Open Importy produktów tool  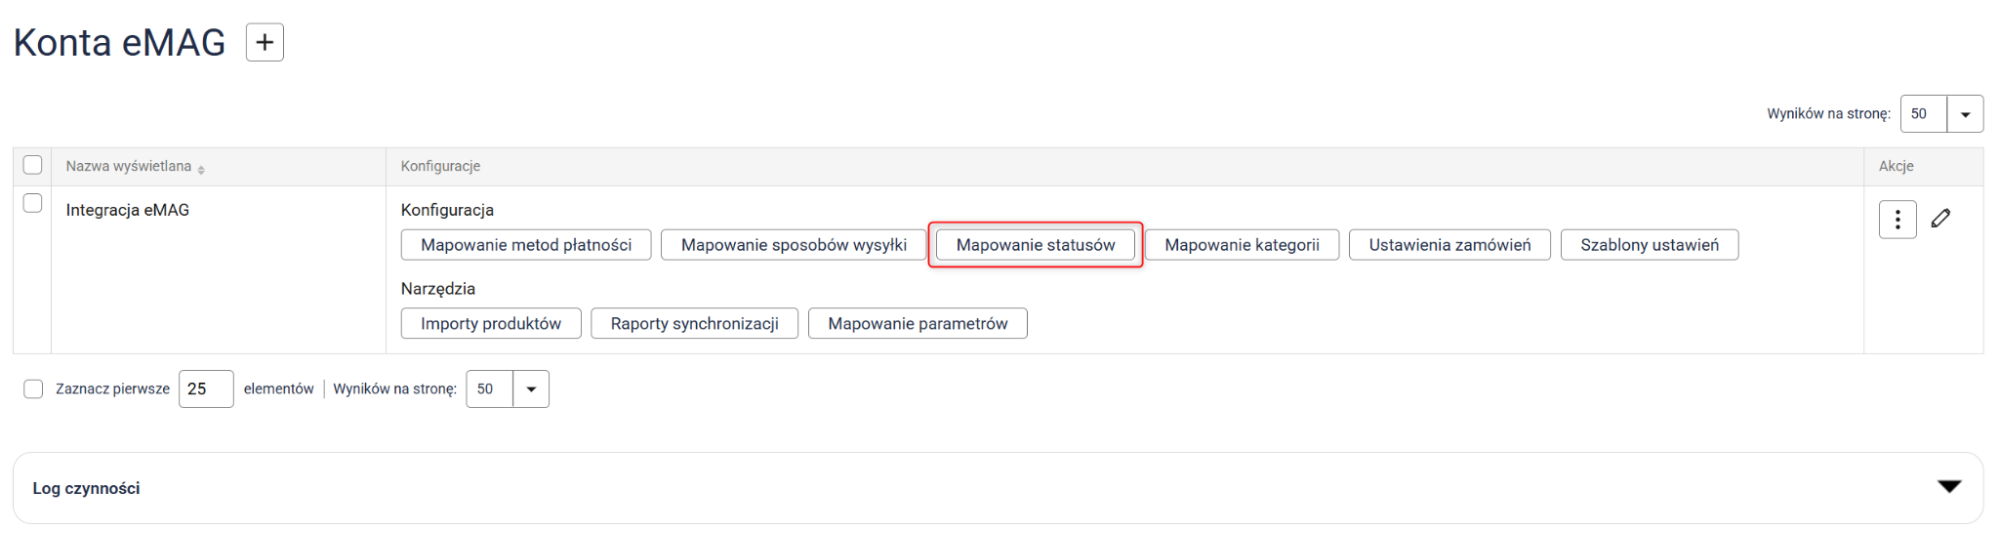pyautogui.click(x=490, y=324)
